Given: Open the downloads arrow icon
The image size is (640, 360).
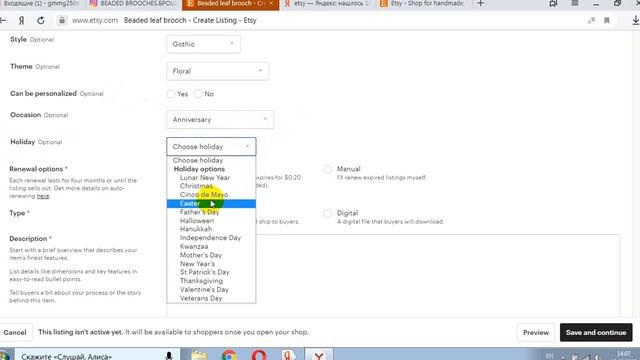Looking at the screenshot, I should coord(635,20).
